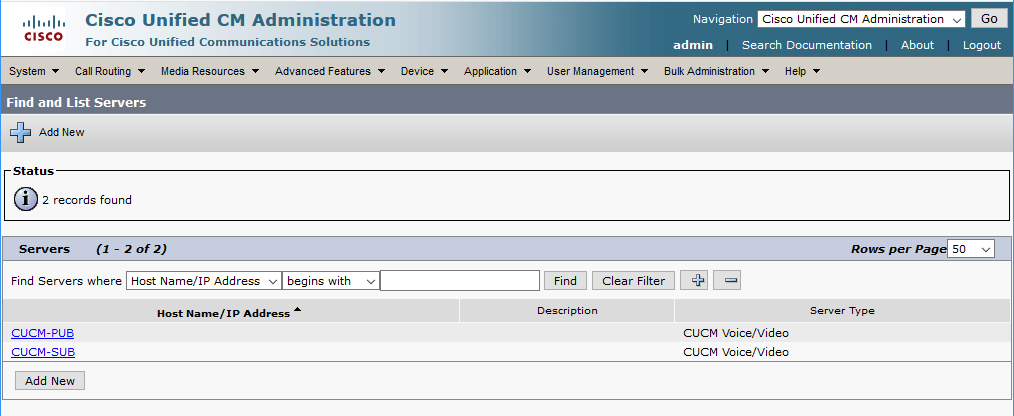Open the CUCM-SUB server link
The image size is (1014, 416).
[43, 352]
